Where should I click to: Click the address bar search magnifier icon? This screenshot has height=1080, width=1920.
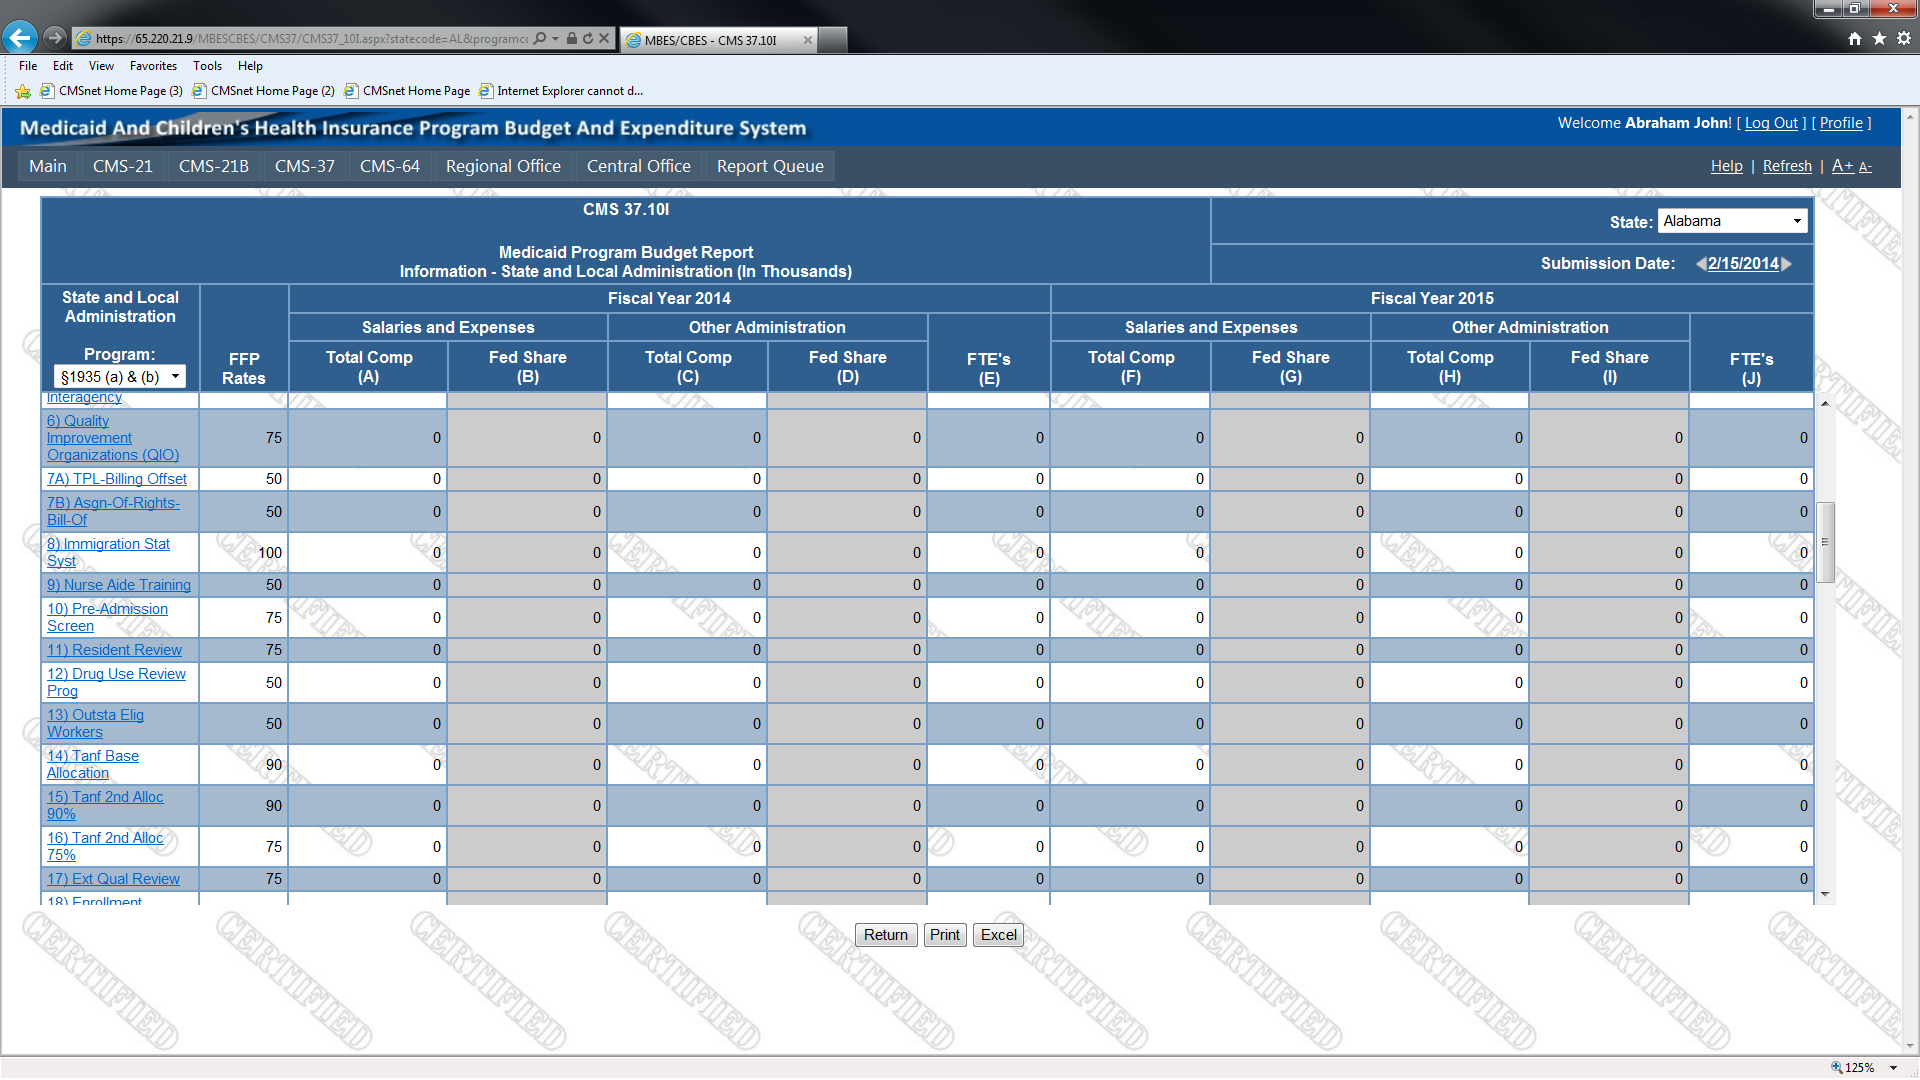click(540, 39)
